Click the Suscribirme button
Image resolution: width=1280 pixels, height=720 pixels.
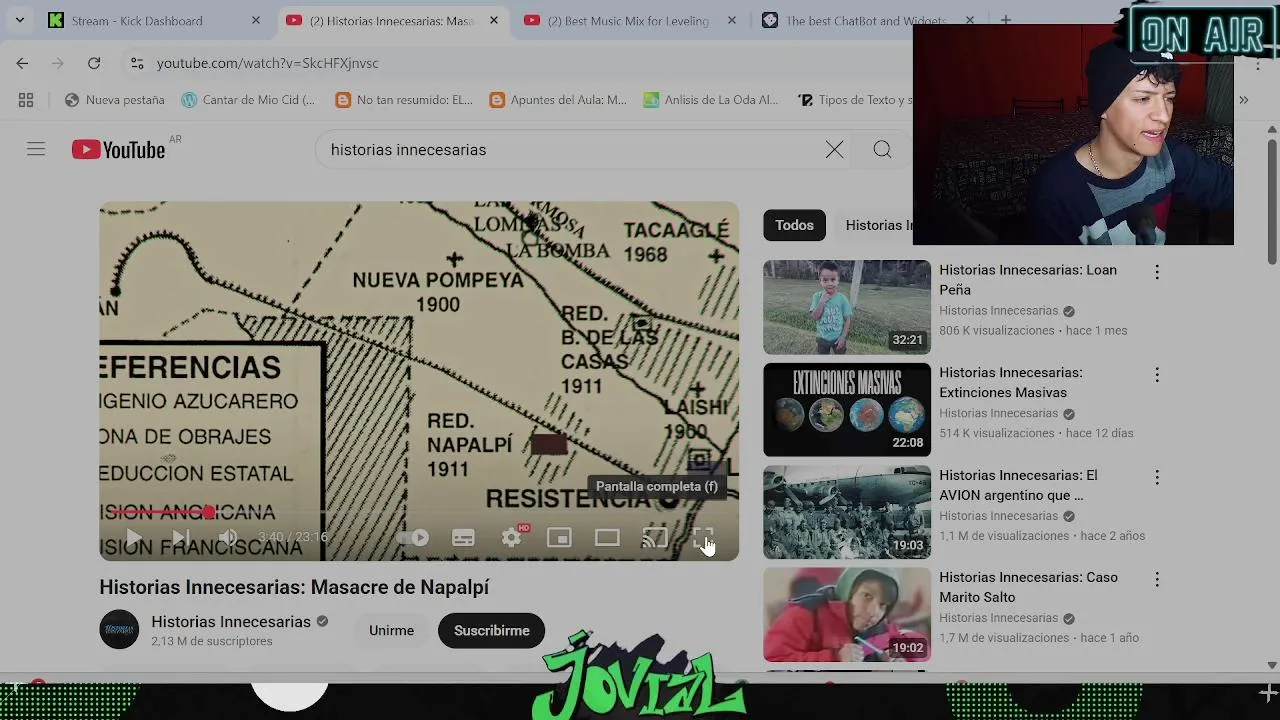click(x=492, y=631)
